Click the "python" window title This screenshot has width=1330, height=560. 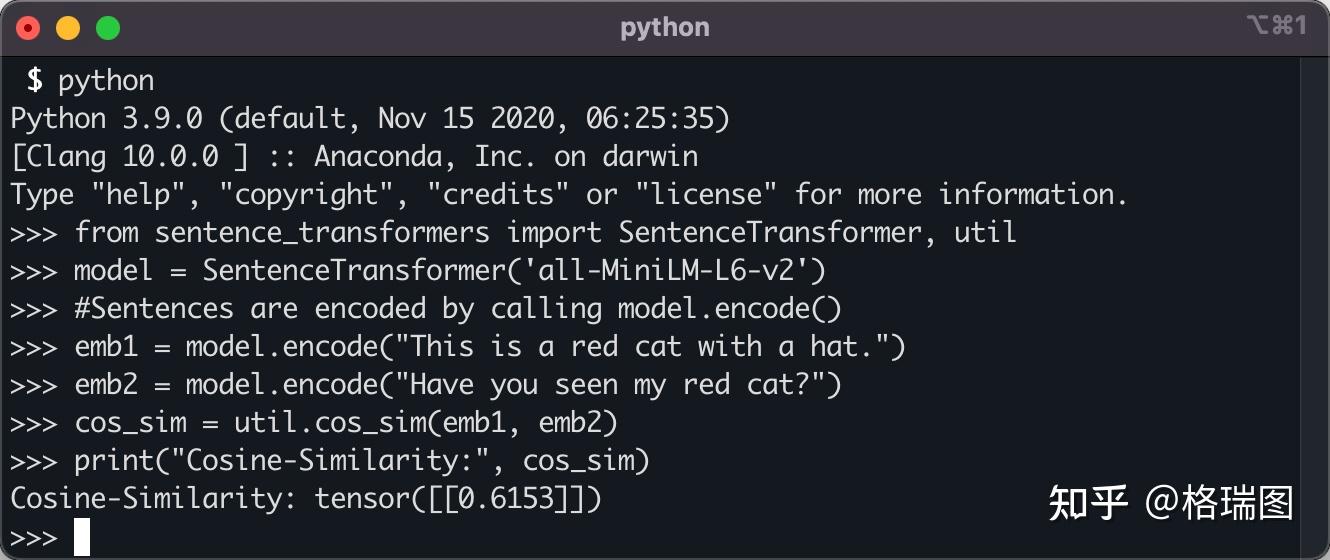pyautogui.click(x=664, y=27)
